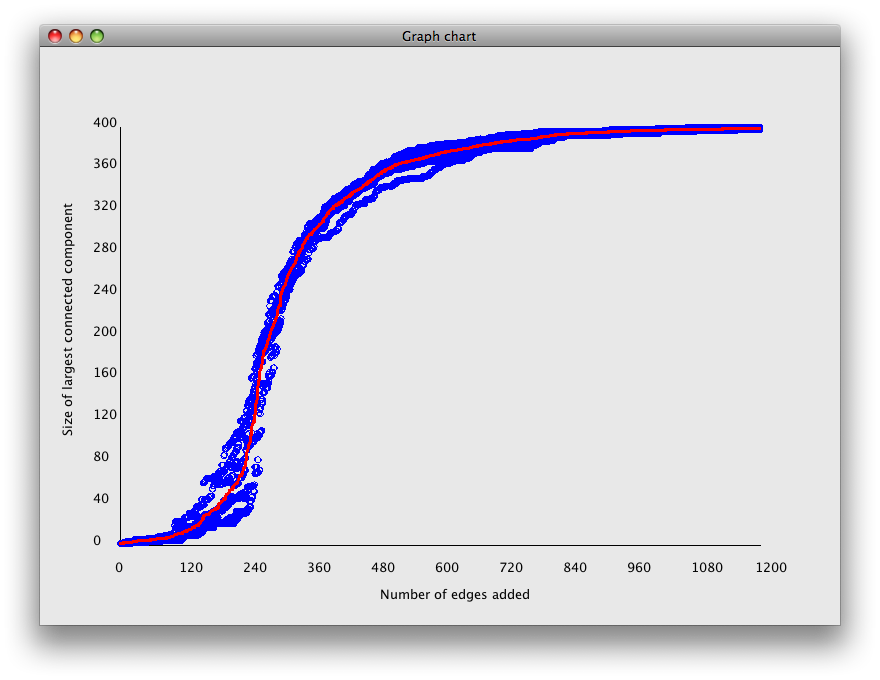Image resolution: width=880 pixels, height=680 pixels.
Task: Click the 1080 tick on the horizontal axis
Action: pyautogui.click(x=707, y=567)
